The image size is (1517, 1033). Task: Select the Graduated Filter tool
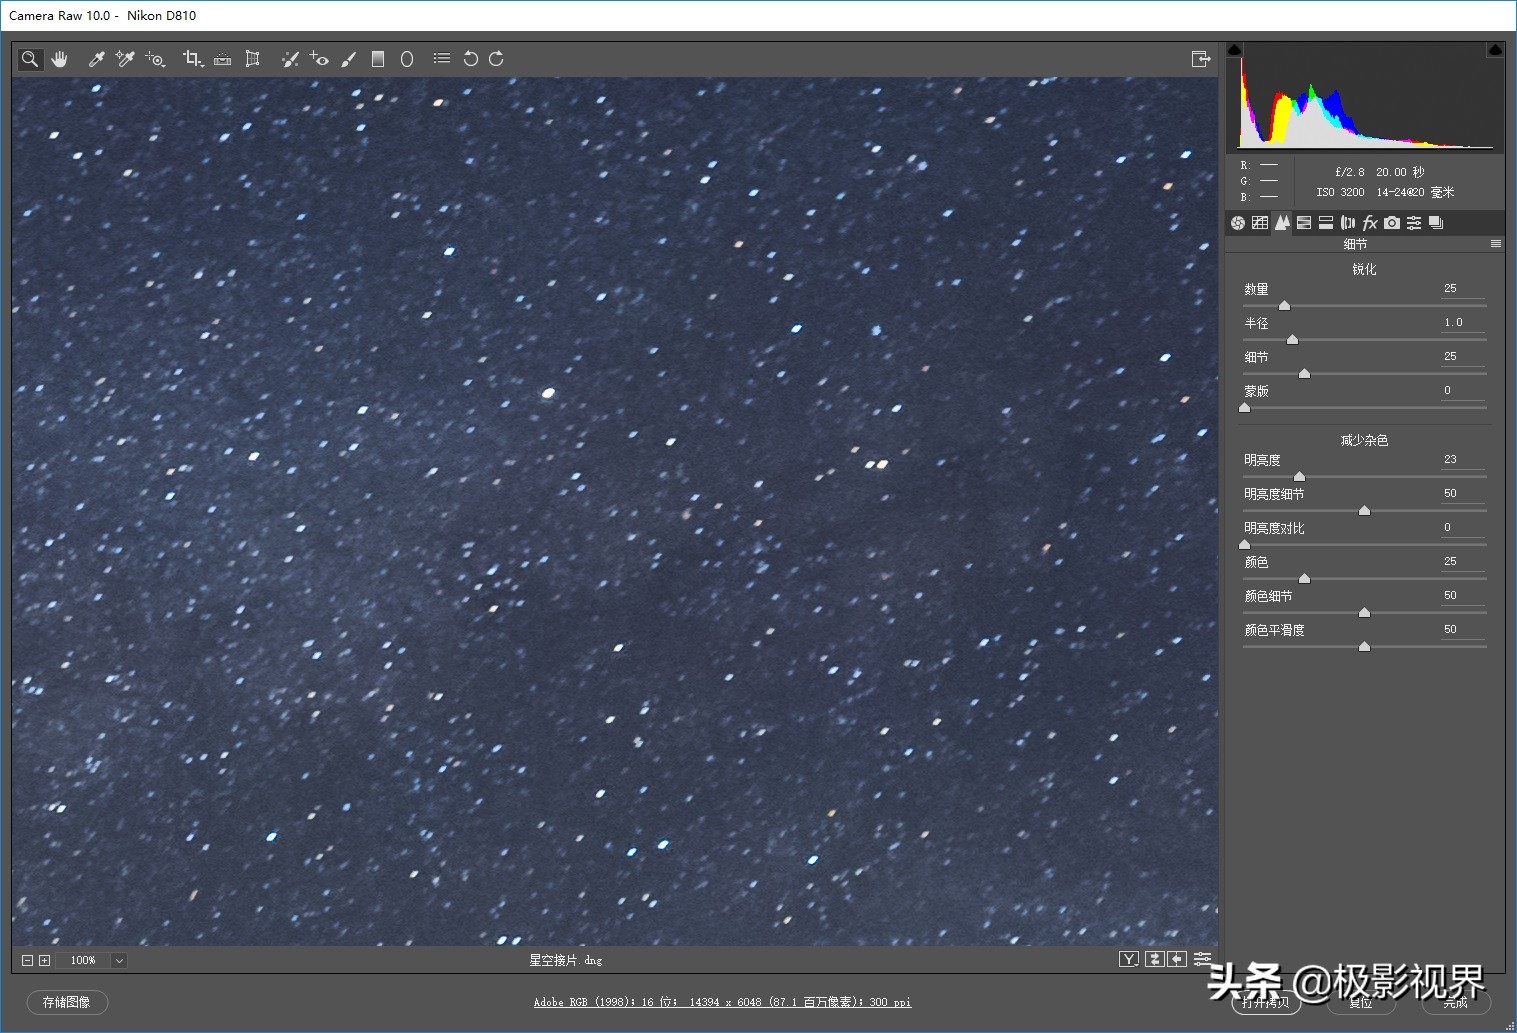tap(378, 59)
